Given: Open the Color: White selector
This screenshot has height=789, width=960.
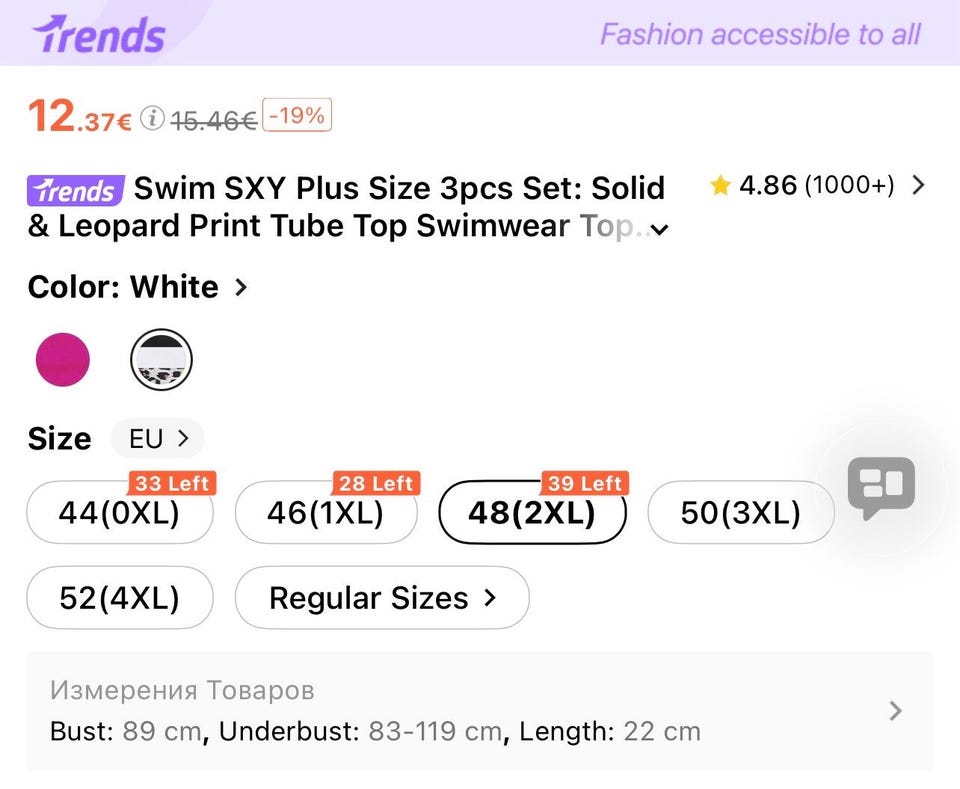Looking at the screenshot, I should (x=138, y=287).
